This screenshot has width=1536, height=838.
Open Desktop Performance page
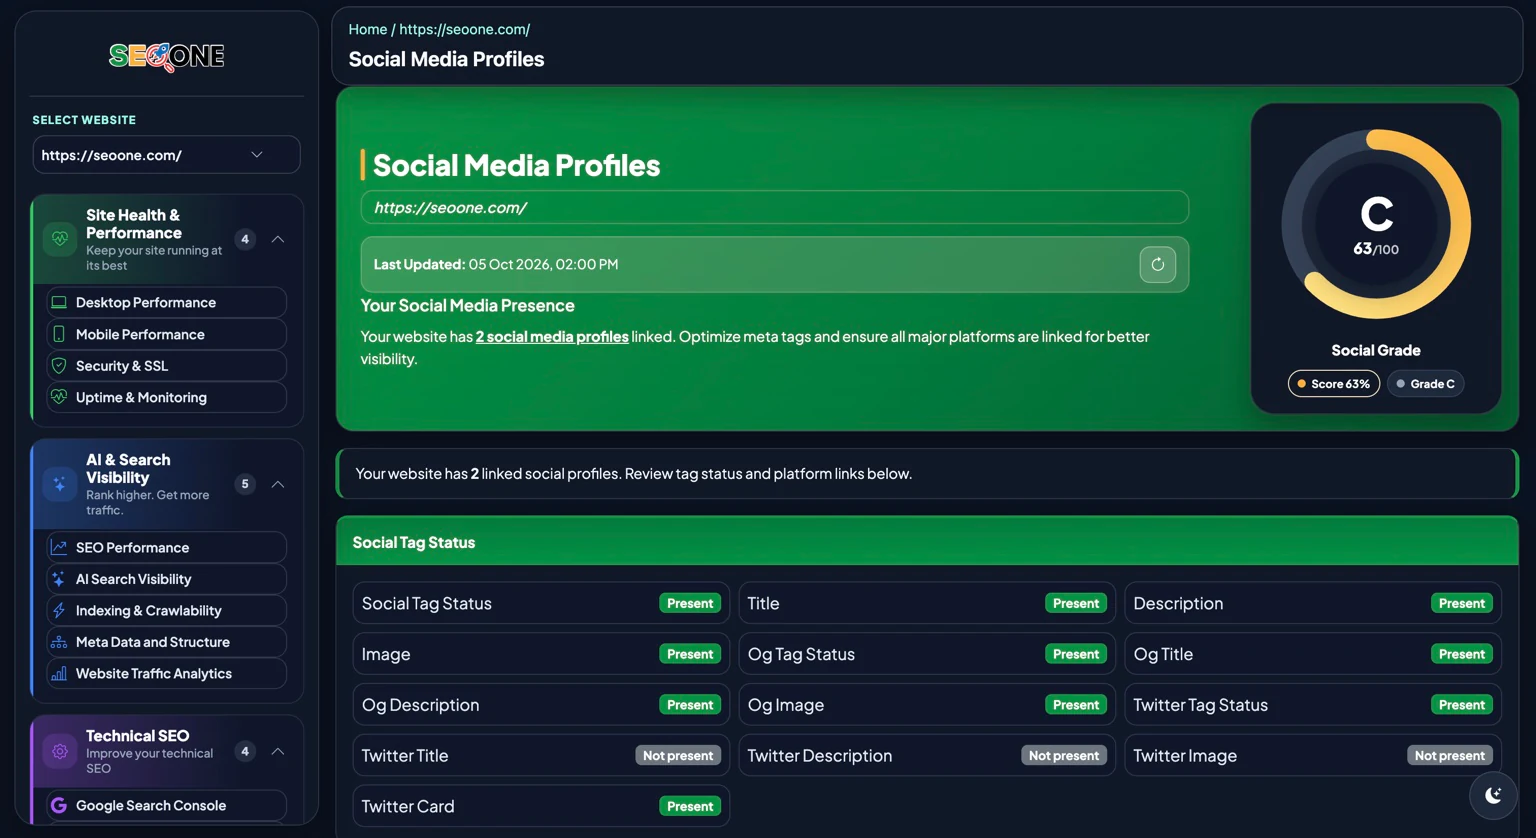(x=167, y=302)
